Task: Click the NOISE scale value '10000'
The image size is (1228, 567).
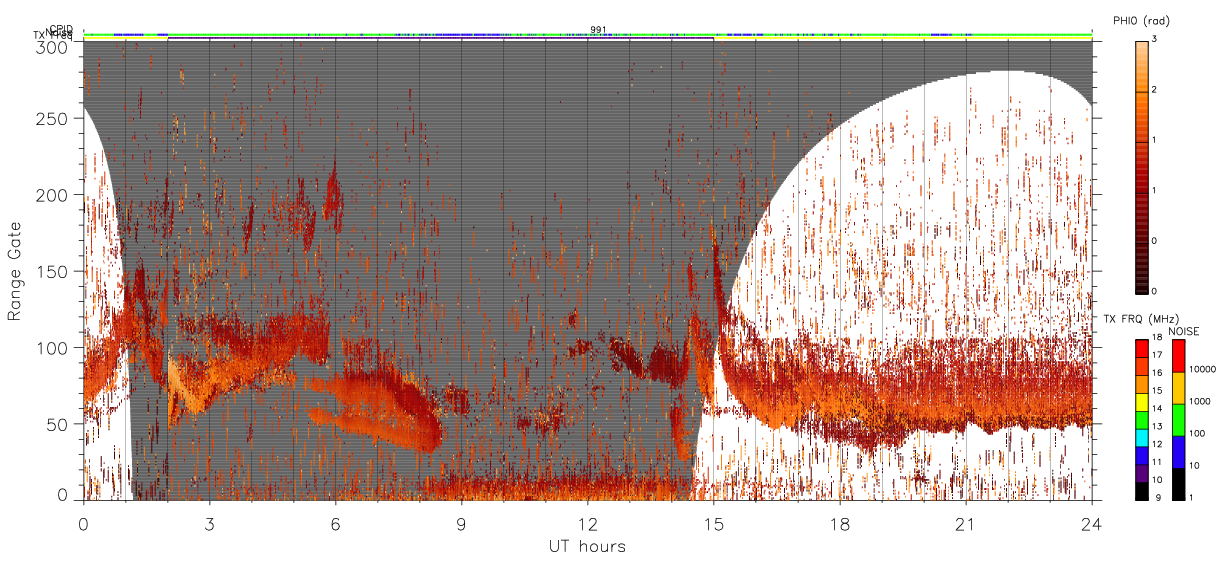Action: 1204,369
